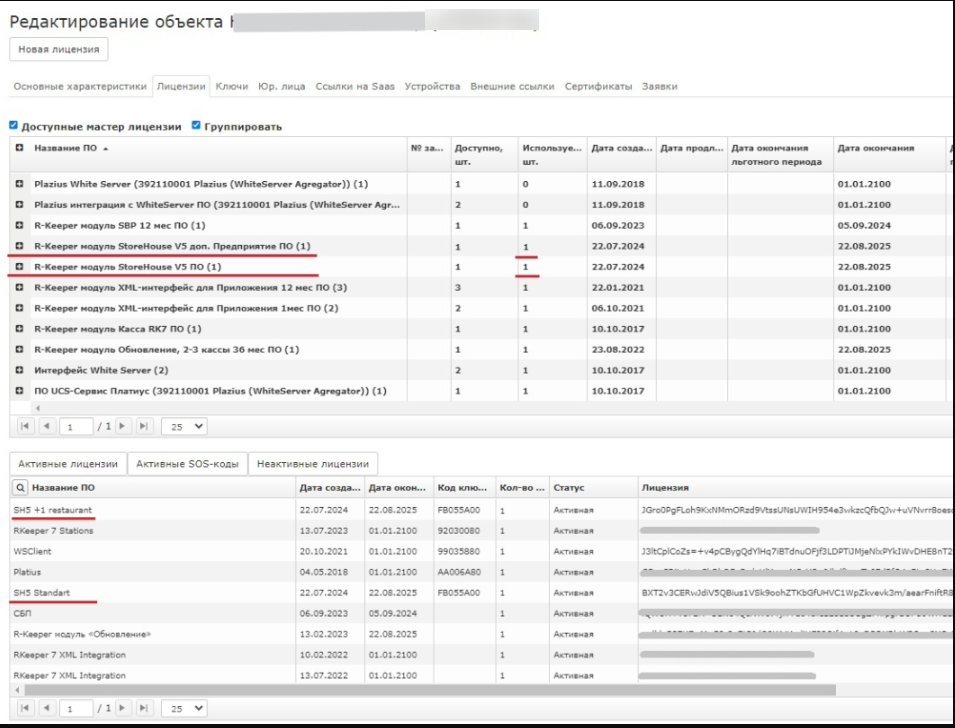Select the R-Keeper модуль «Обновление» row
The image size is (955, 728).
point(481,634)
